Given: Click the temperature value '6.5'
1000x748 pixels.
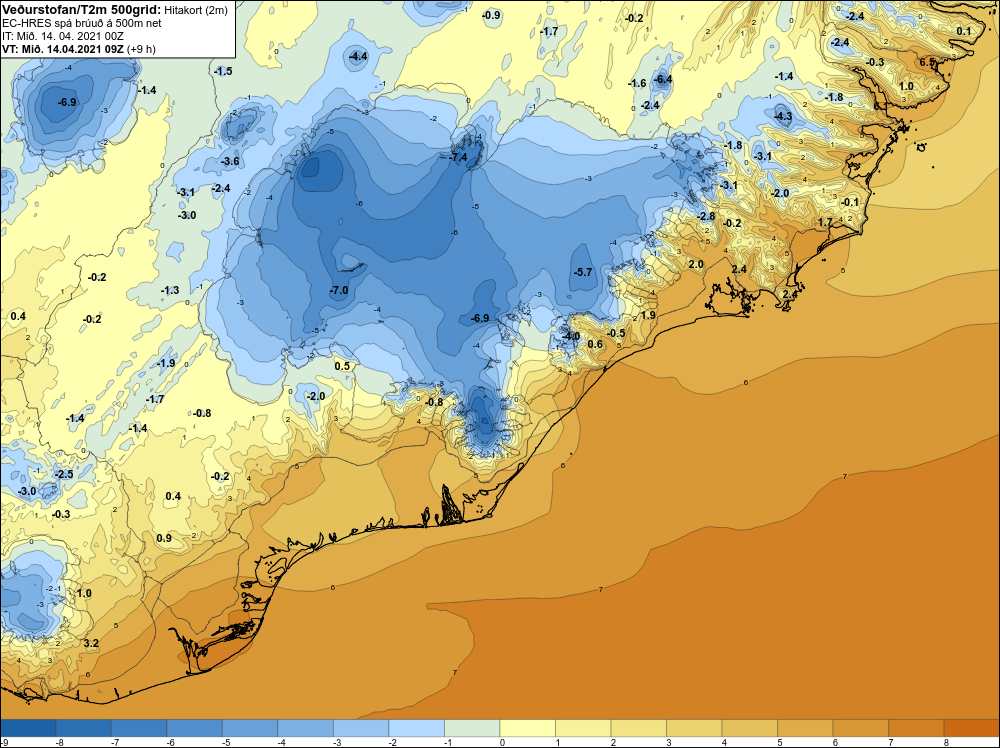Looking at the screenshot, I should [927, 62].
